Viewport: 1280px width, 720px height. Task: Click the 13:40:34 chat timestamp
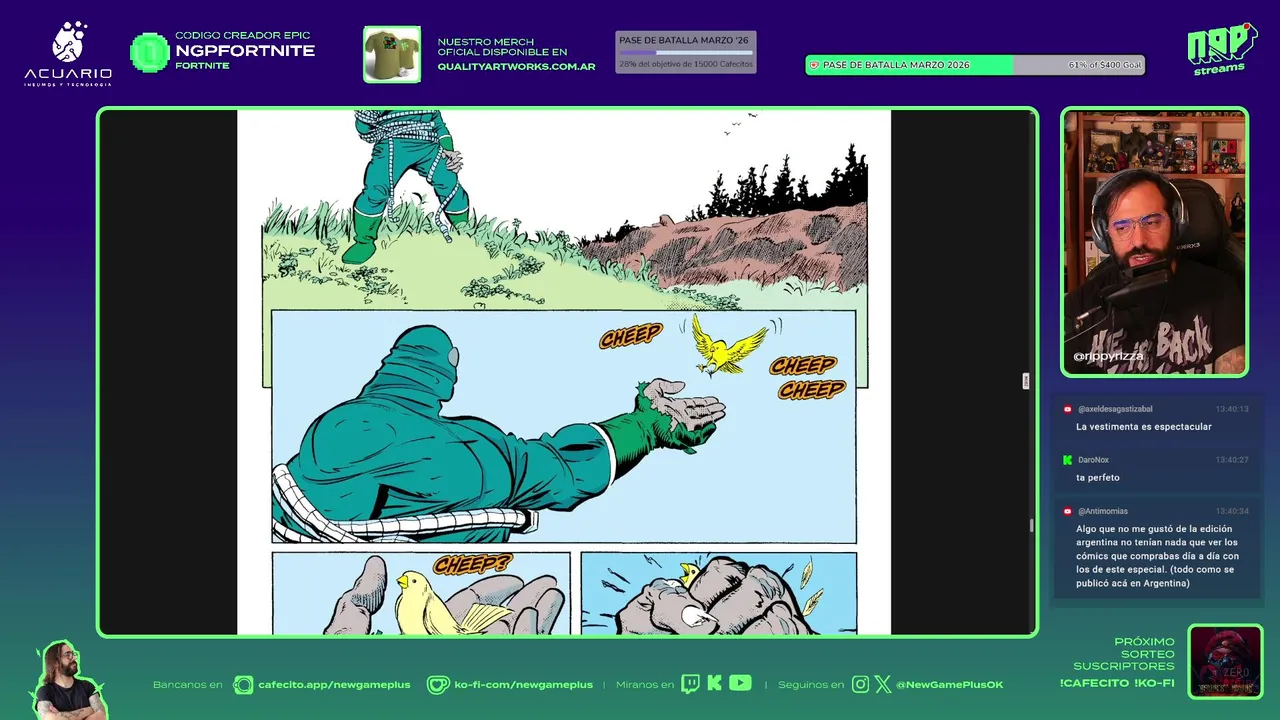[x=1232, y=511]
